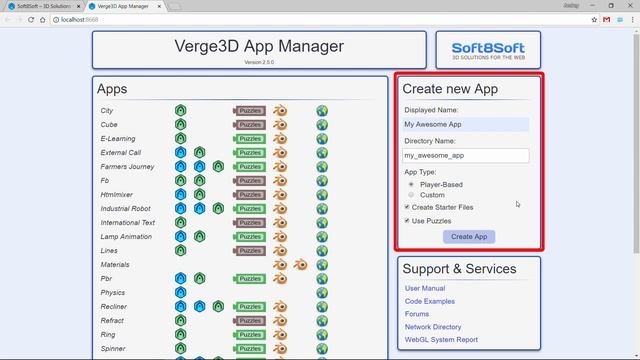
Task: Select Verge3D App Manager browser tab
Action: pyautogui.click(x=122, y=6)
